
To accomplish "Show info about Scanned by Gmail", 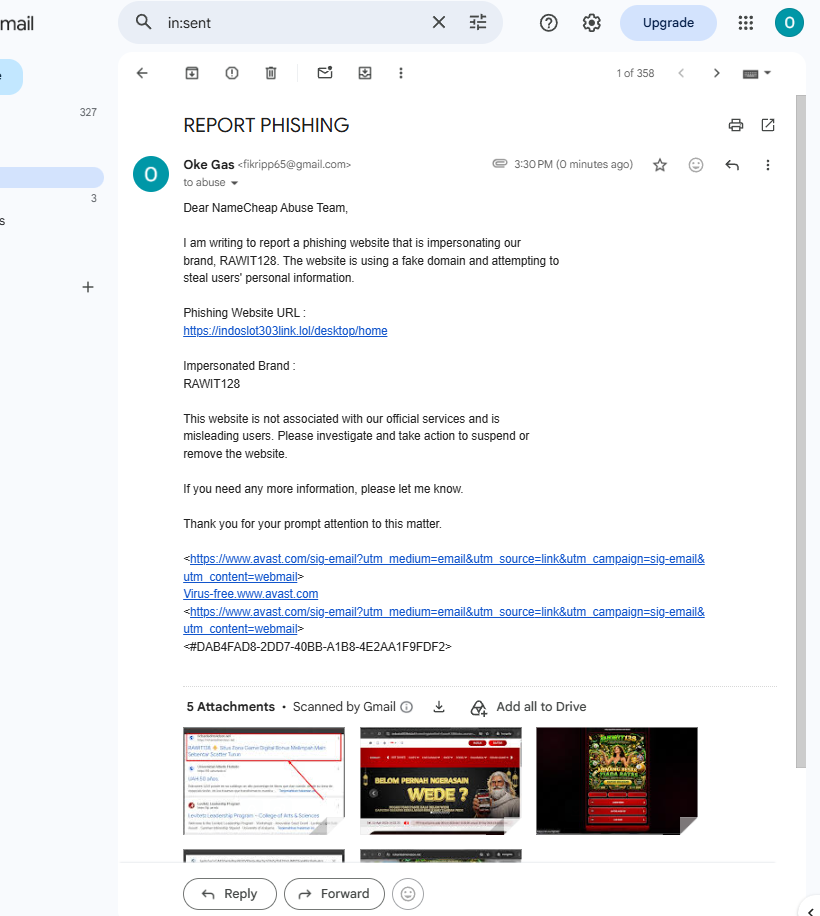I will click(x=407, y=707).
